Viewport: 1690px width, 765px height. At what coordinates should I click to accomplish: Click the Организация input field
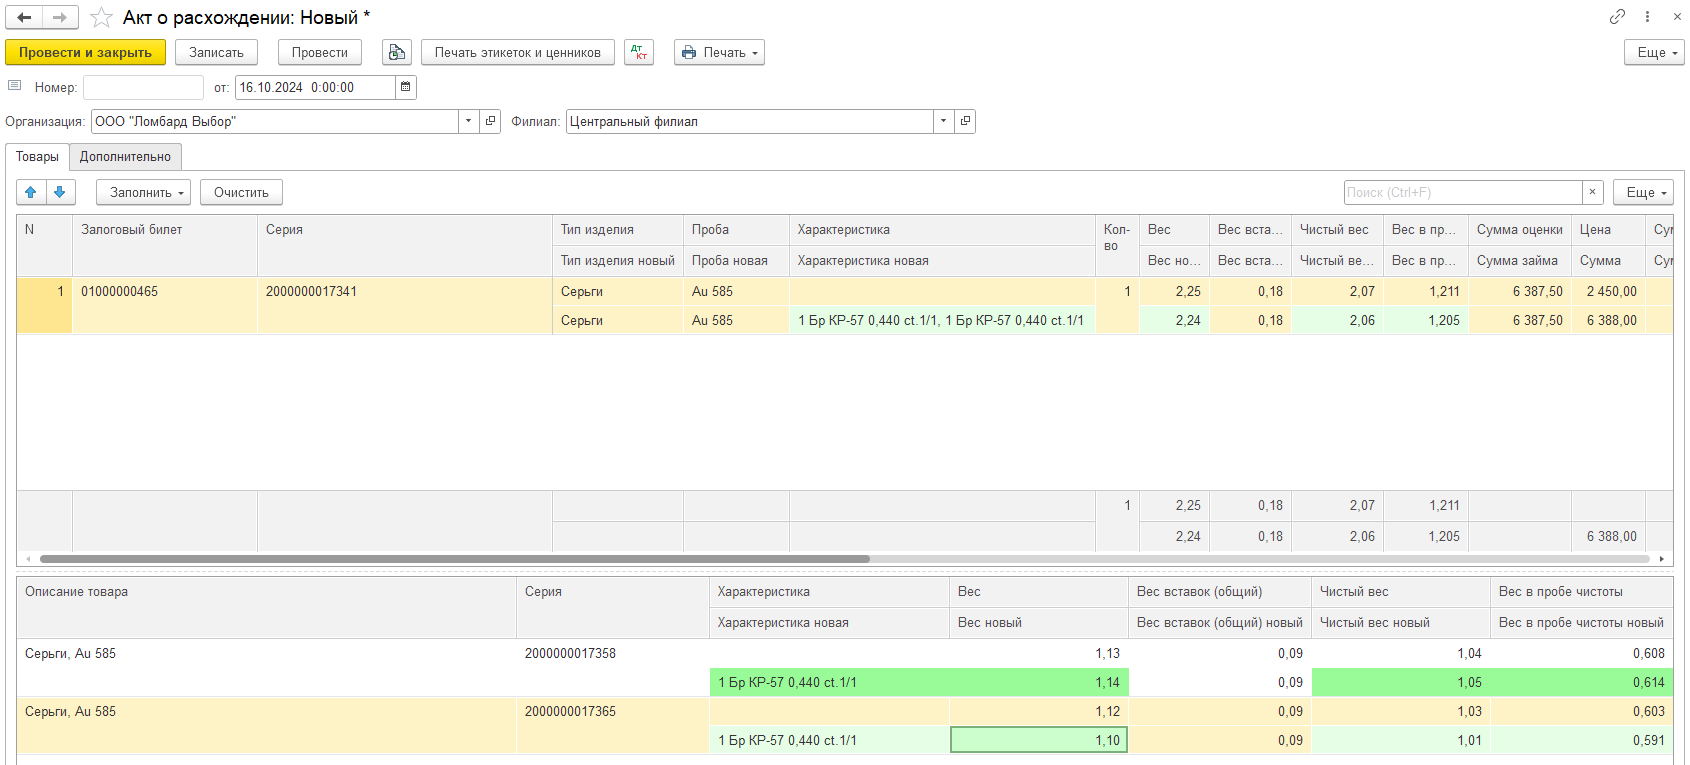[275, 121]
